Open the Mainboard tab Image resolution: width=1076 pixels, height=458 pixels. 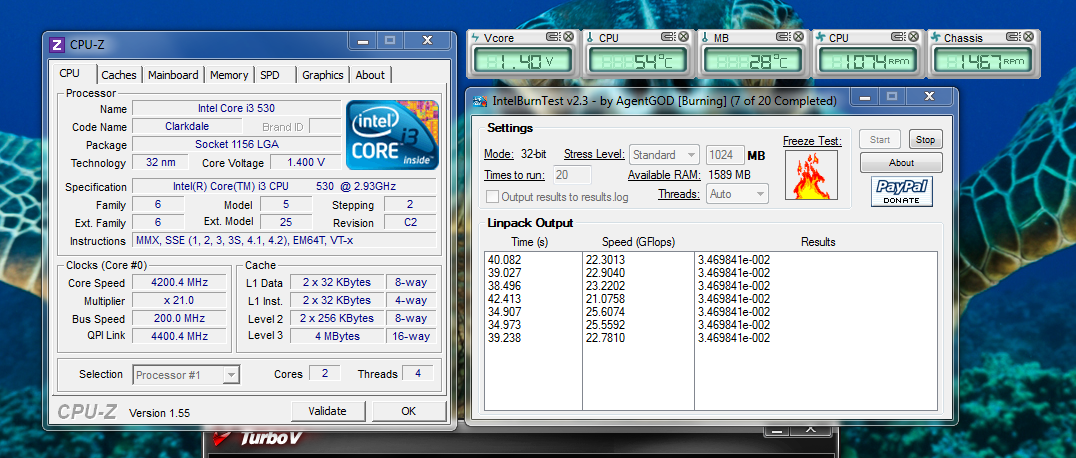[173, 75]
